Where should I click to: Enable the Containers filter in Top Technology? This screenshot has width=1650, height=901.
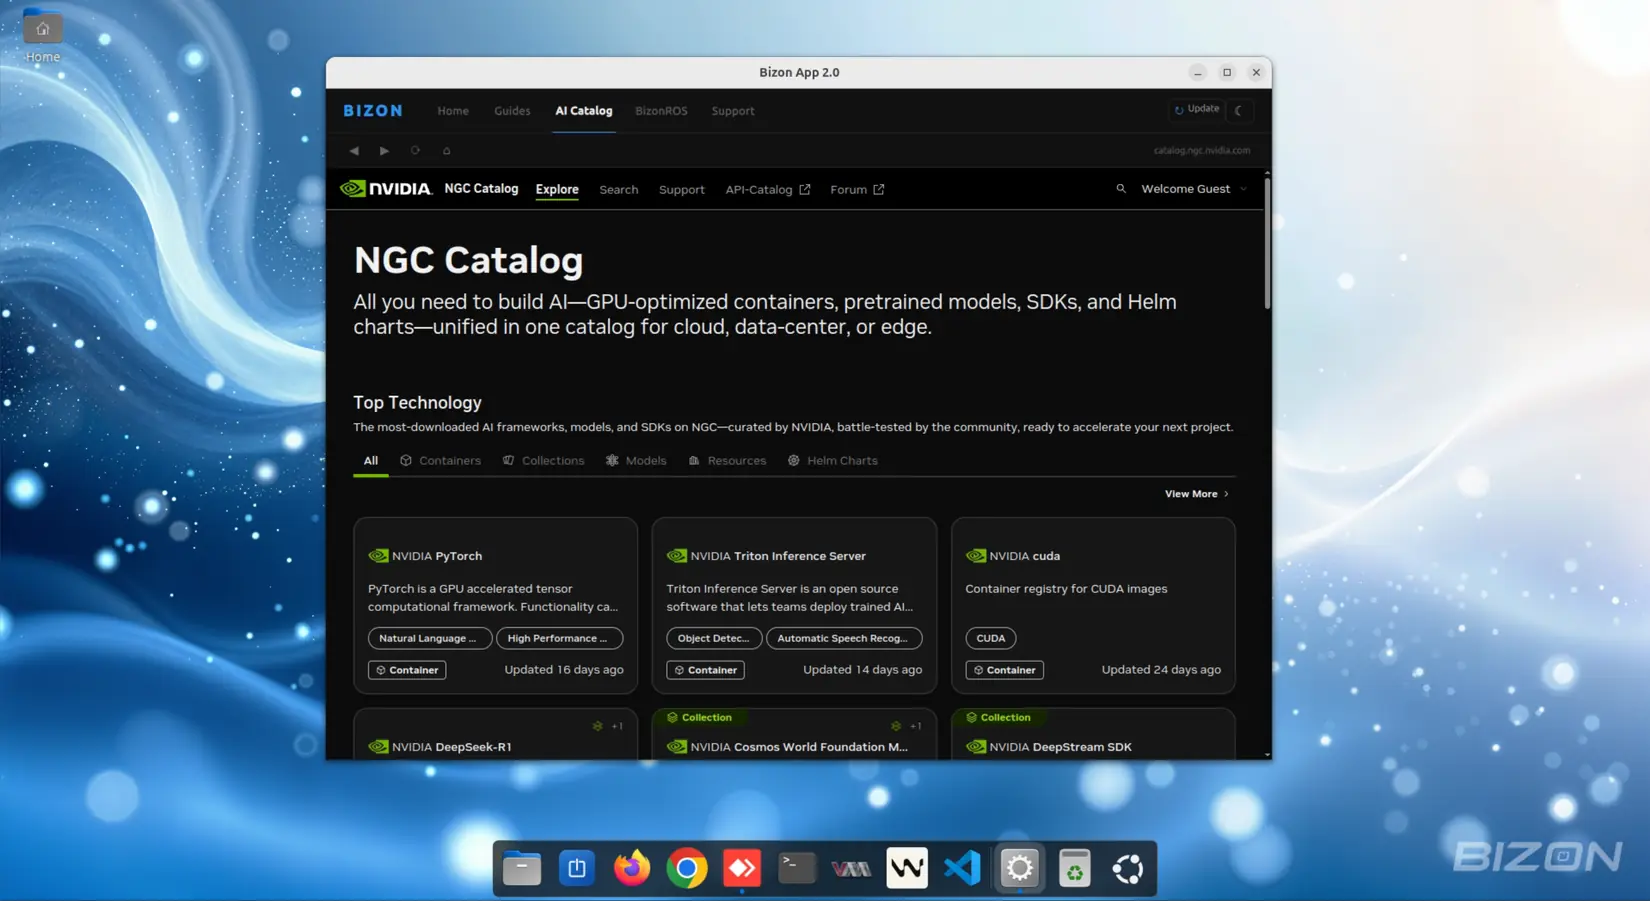440,460
